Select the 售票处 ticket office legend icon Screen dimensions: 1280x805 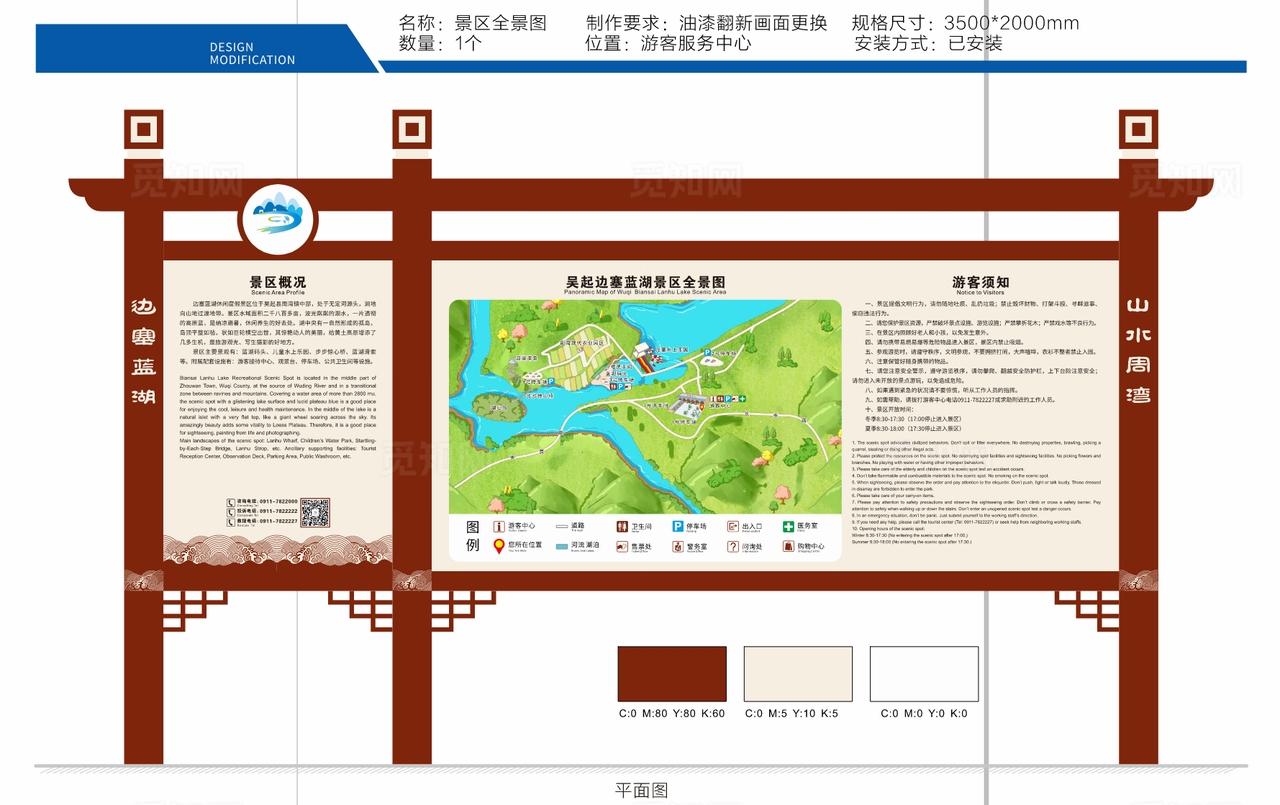620,547
